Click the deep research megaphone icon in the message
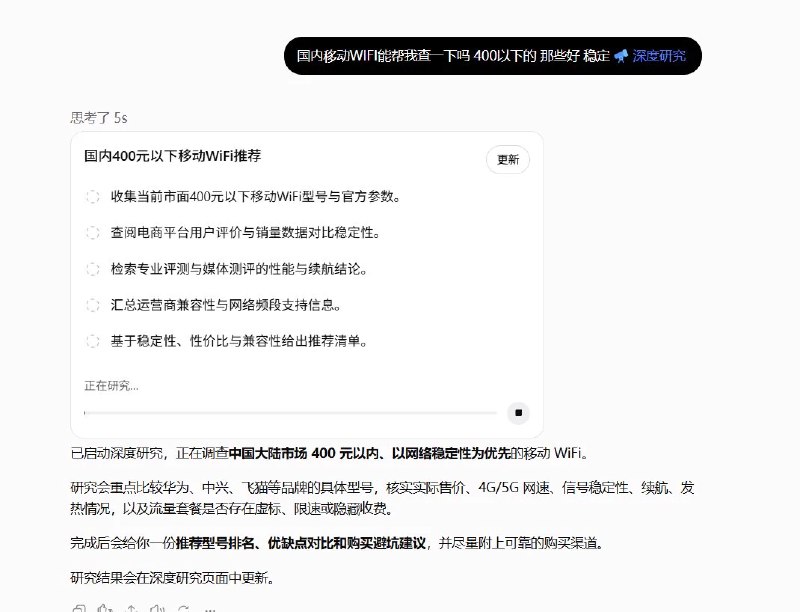 click(x=621, y=56)
